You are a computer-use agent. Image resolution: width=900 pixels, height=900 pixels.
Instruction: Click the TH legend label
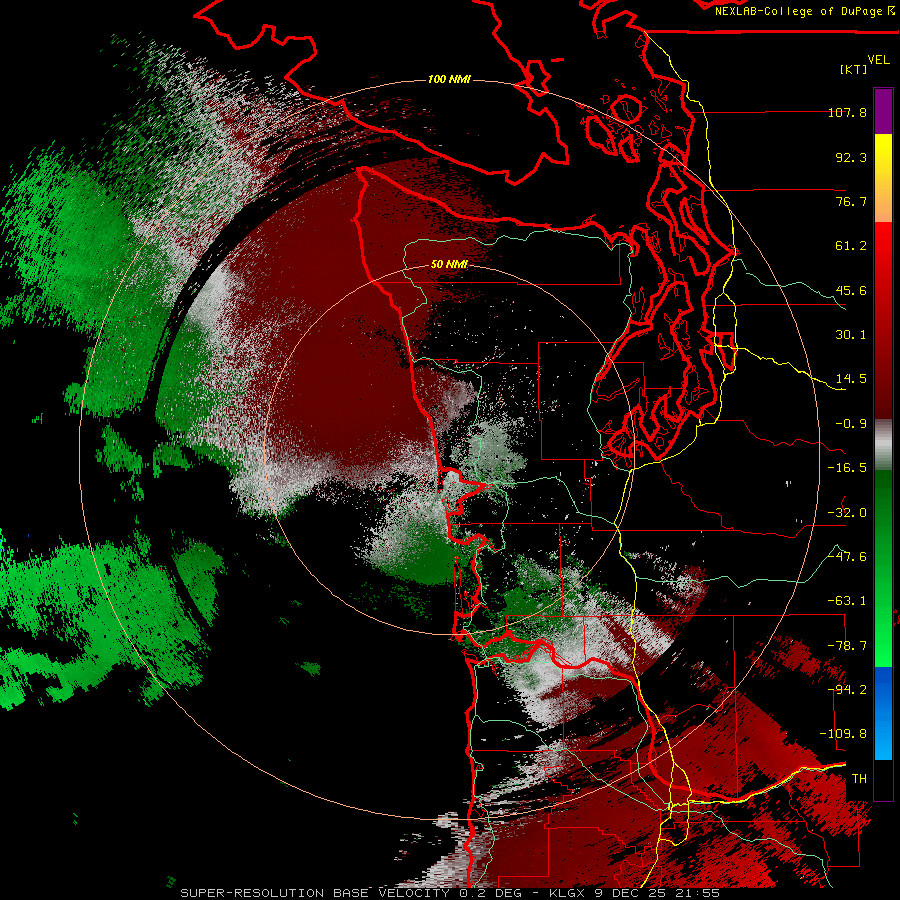point(859,779)
